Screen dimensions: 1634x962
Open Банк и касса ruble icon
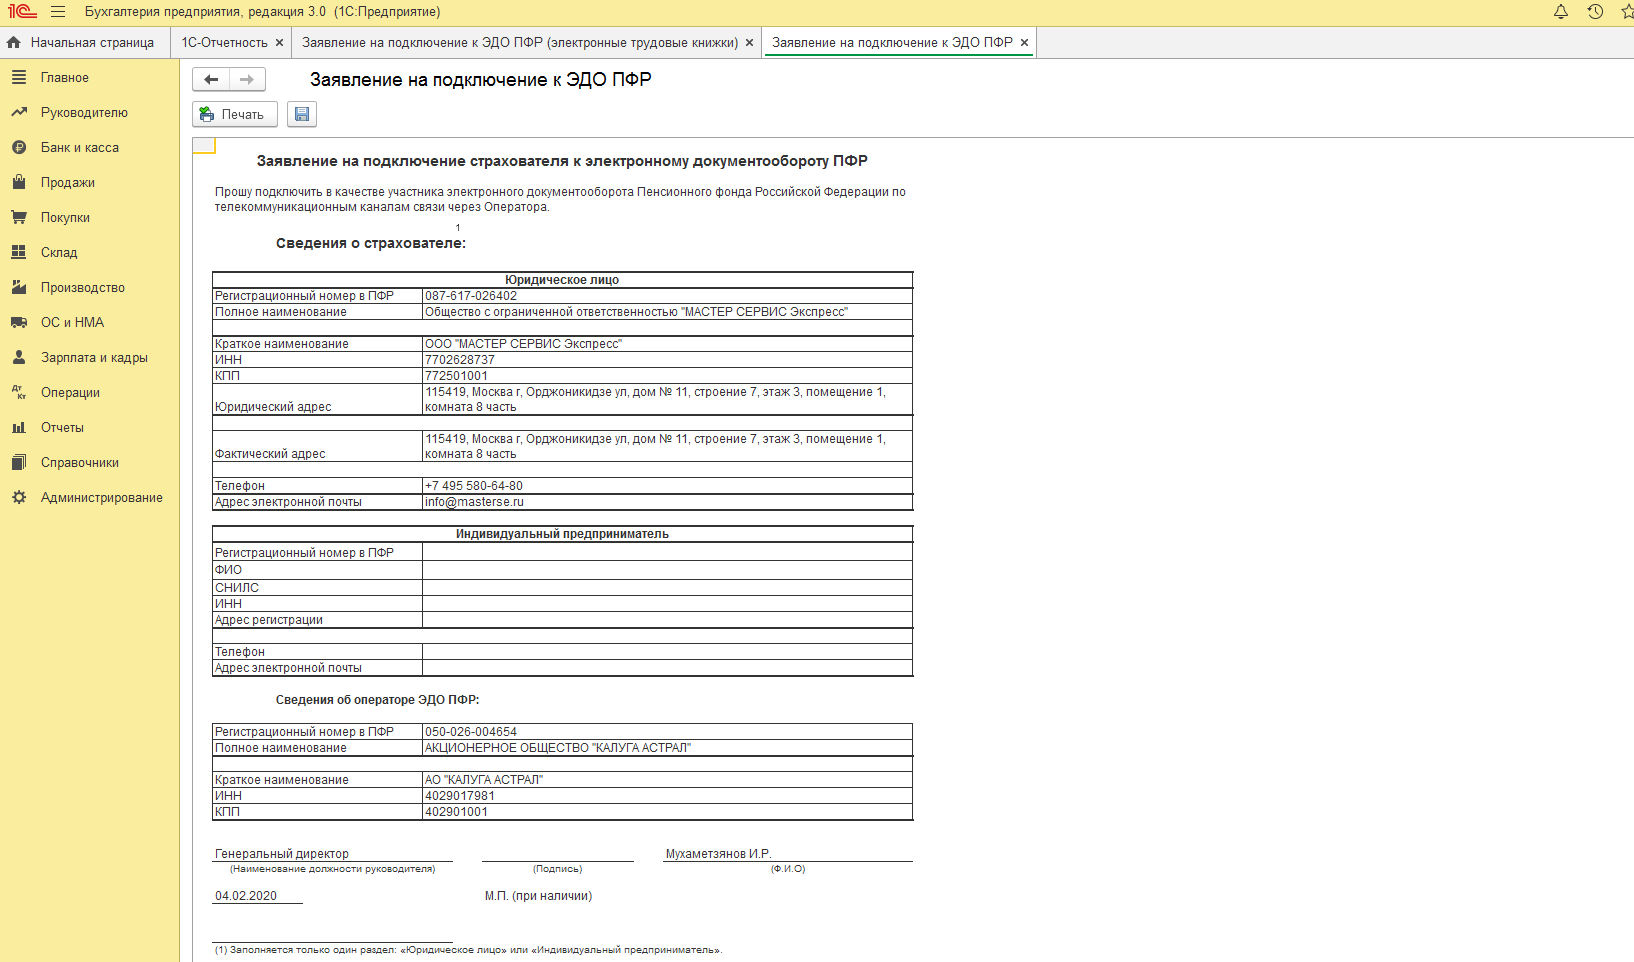pyautogui.click(x=19, y=147)
